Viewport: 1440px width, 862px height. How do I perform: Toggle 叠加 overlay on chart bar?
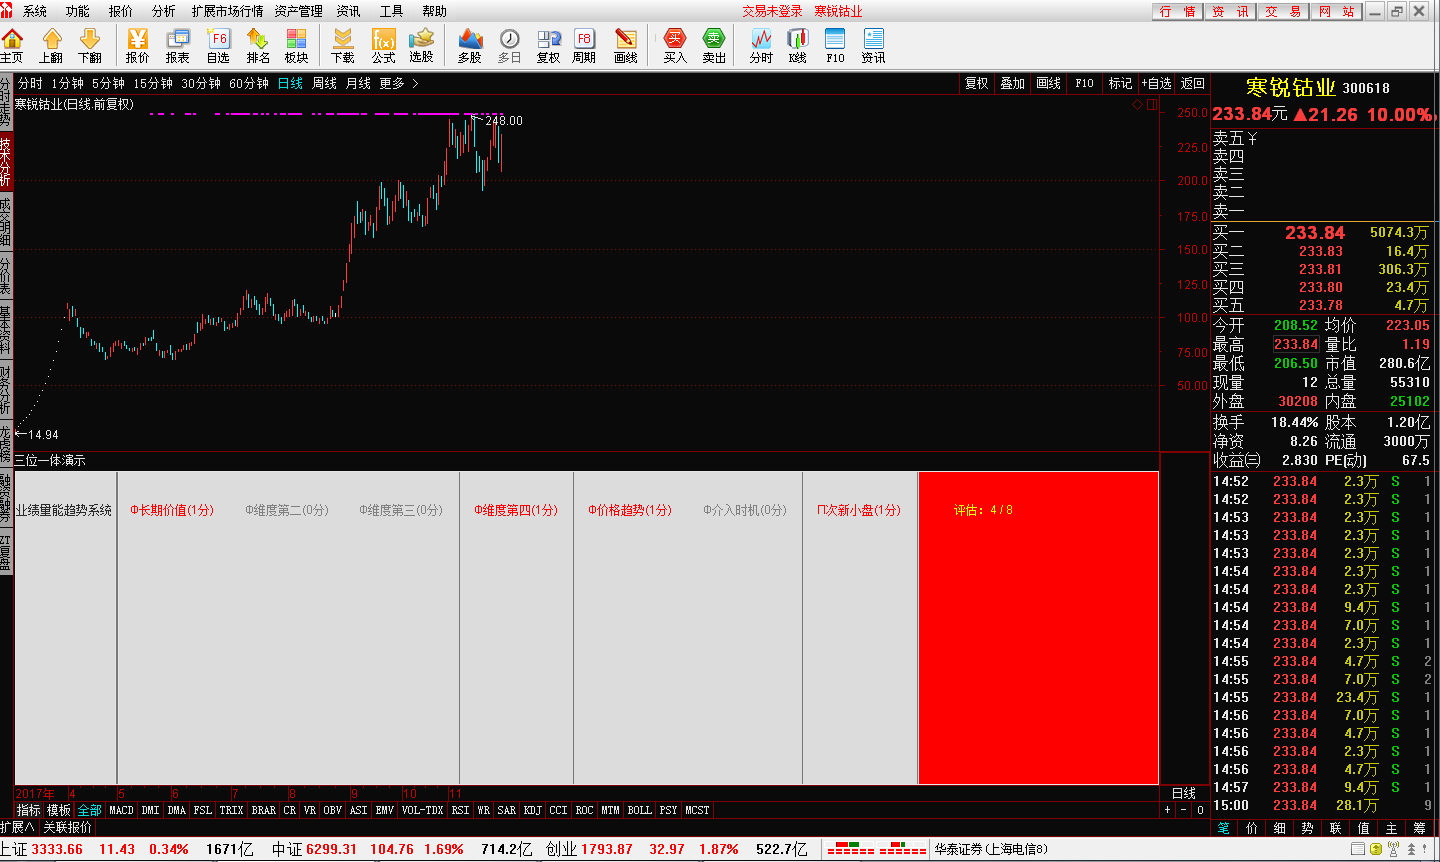pos(1013,84)
